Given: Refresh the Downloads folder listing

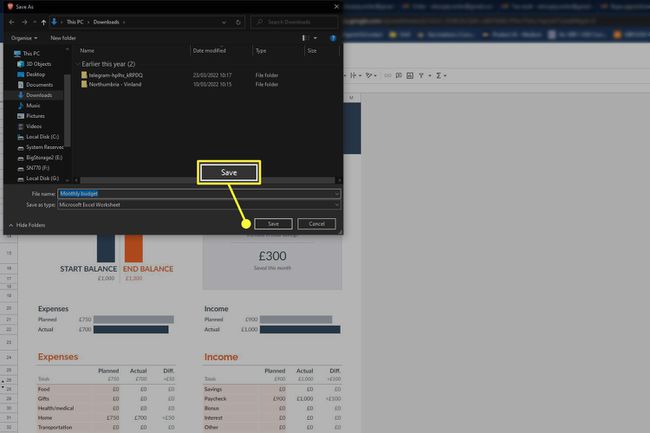Looking at the screenshot, I should [x=238, y=22].
